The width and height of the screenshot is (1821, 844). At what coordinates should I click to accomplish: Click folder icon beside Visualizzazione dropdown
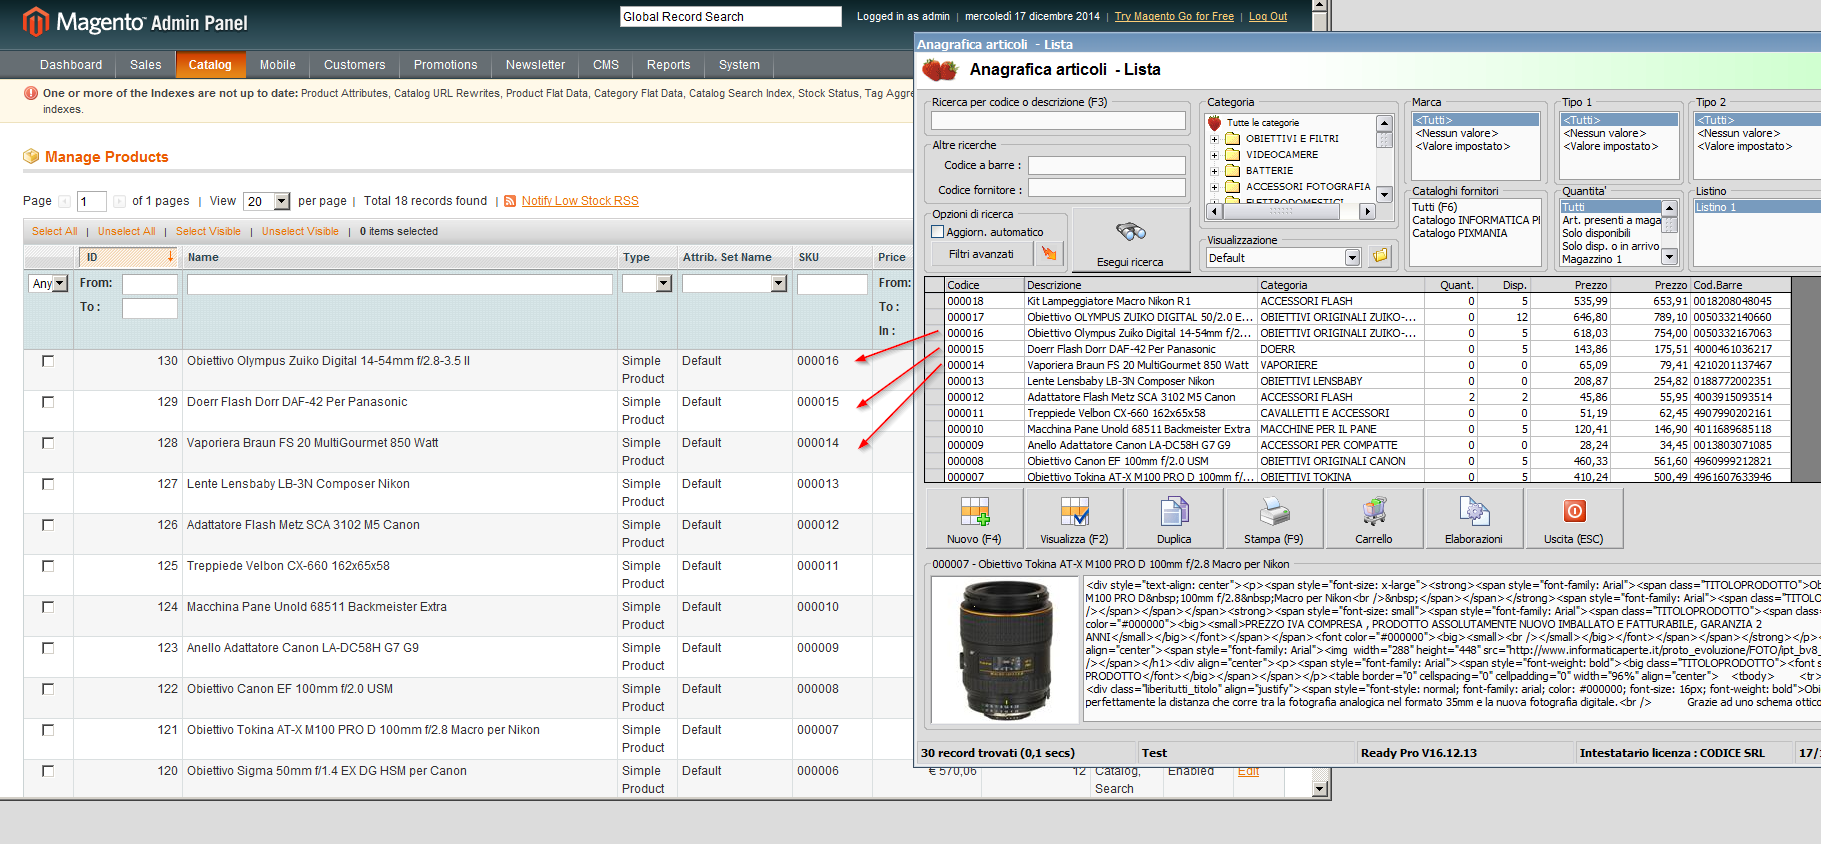(1380, 256)
